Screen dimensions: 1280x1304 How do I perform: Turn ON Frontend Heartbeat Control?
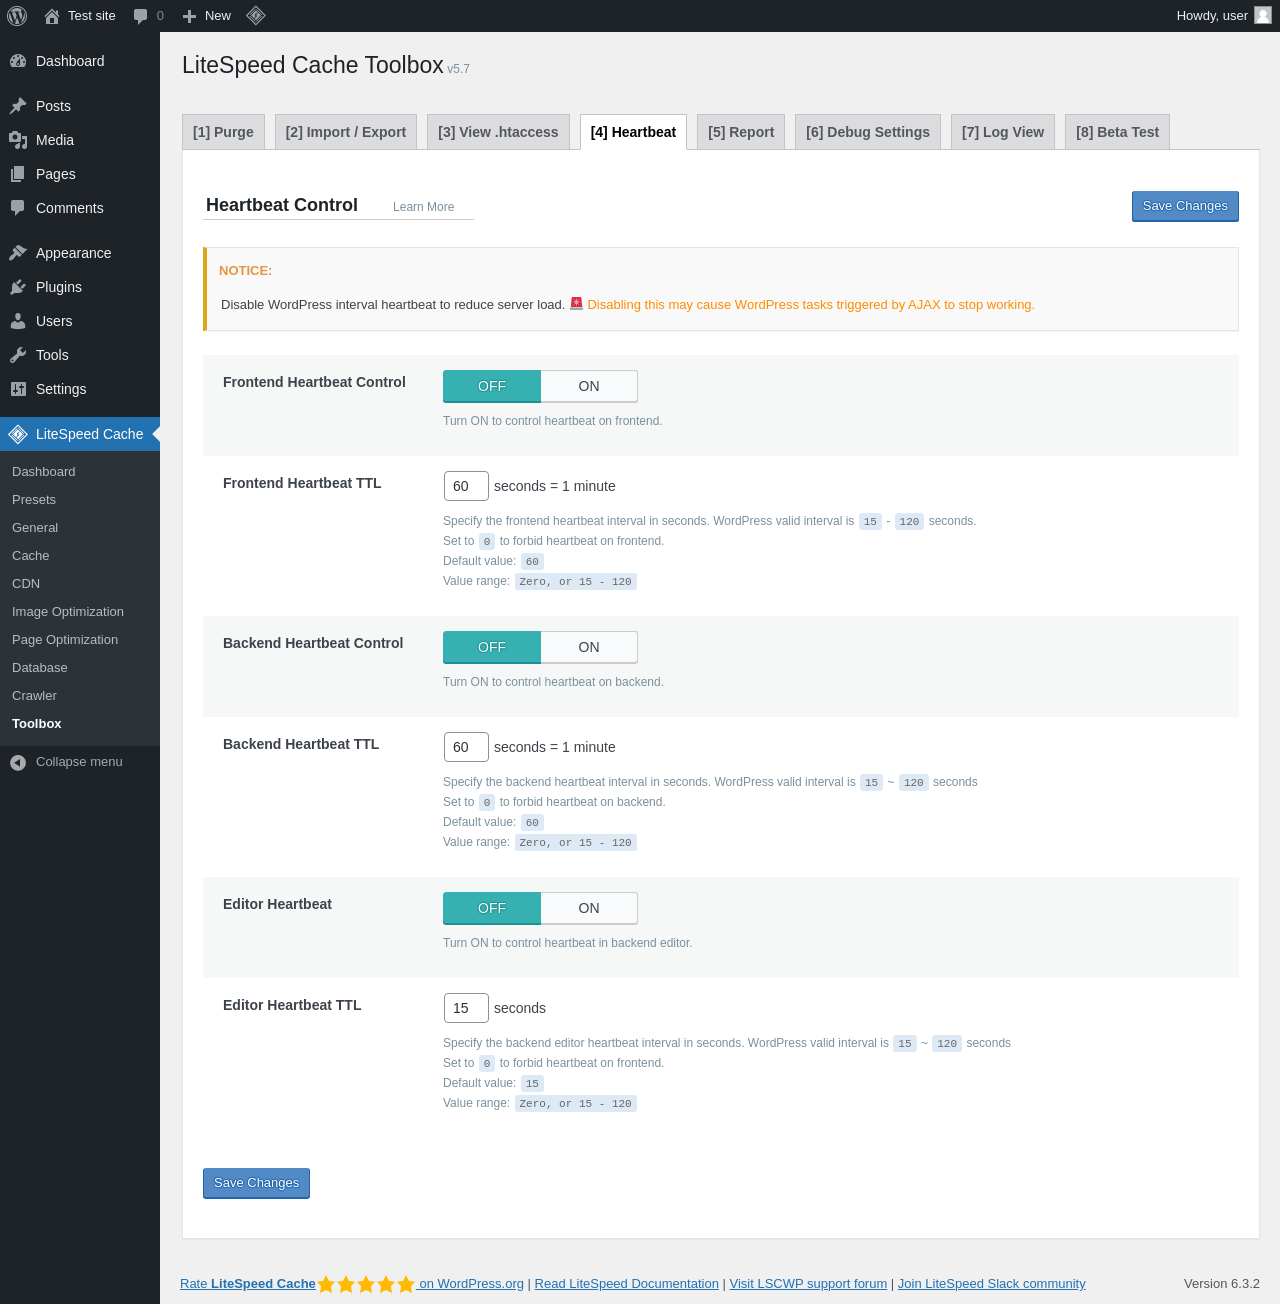(589, 386)
